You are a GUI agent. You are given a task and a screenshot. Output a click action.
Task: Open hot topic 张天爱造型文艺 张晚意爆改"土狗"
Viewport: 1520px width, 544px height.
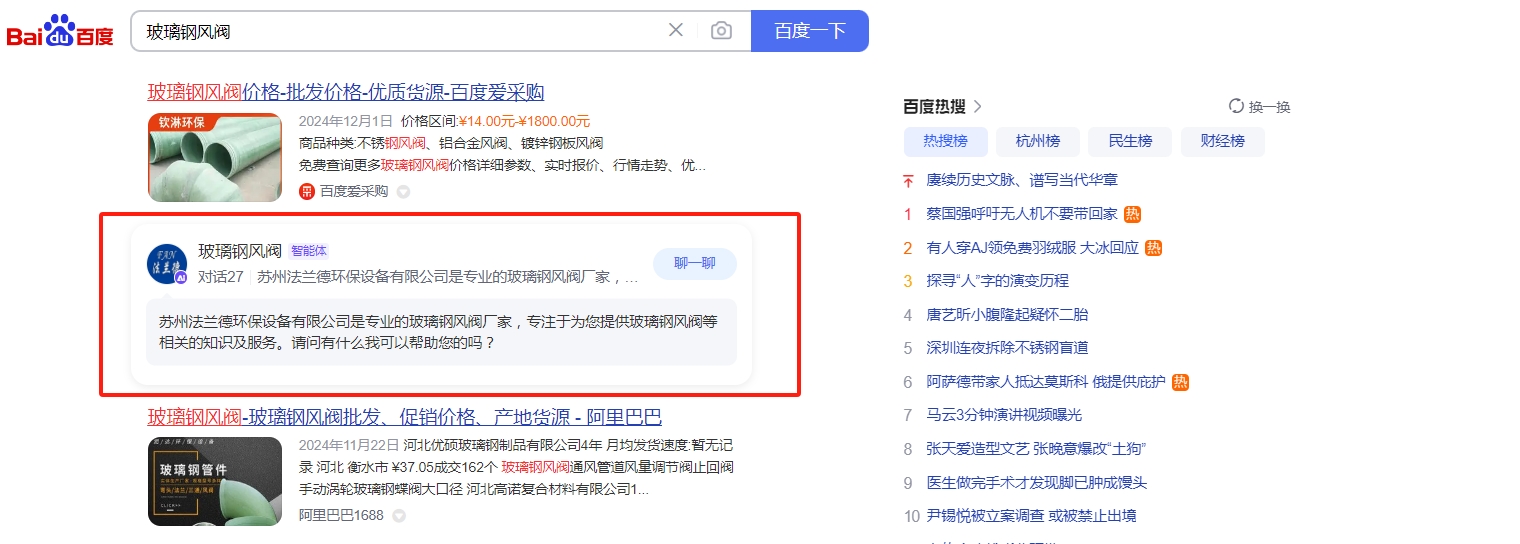tap(1036, 449)
